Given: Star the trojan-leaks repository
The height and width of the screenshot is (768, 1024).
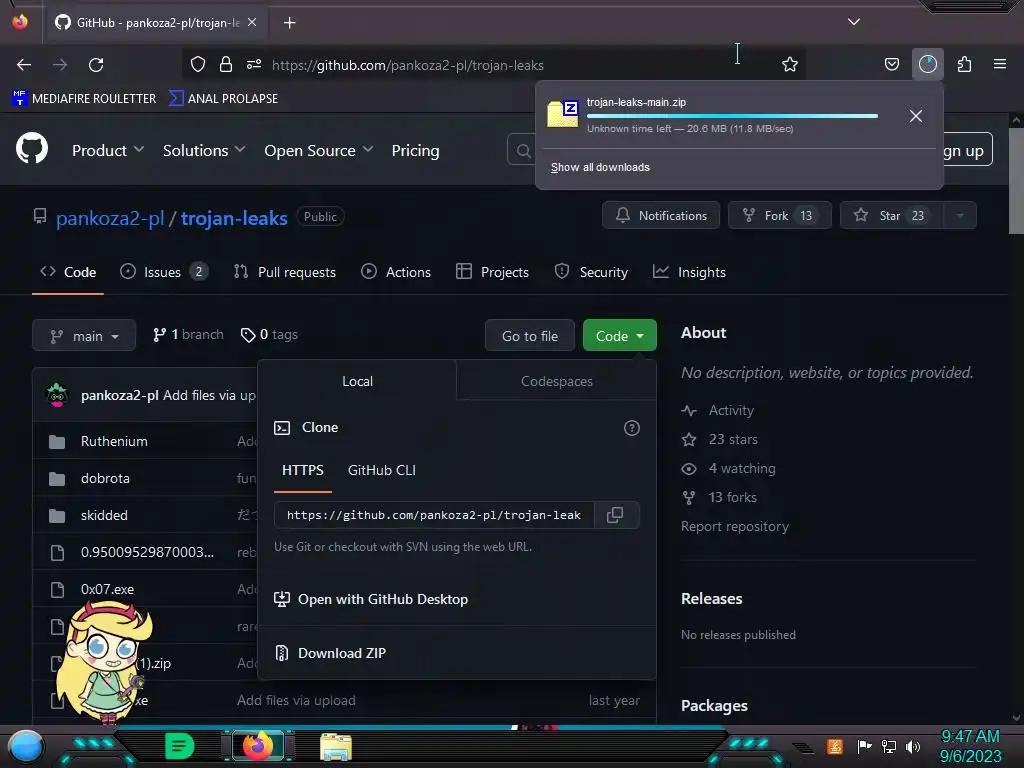Looking at the screenshot, I should pyautogui.click(x=892, y=216).
